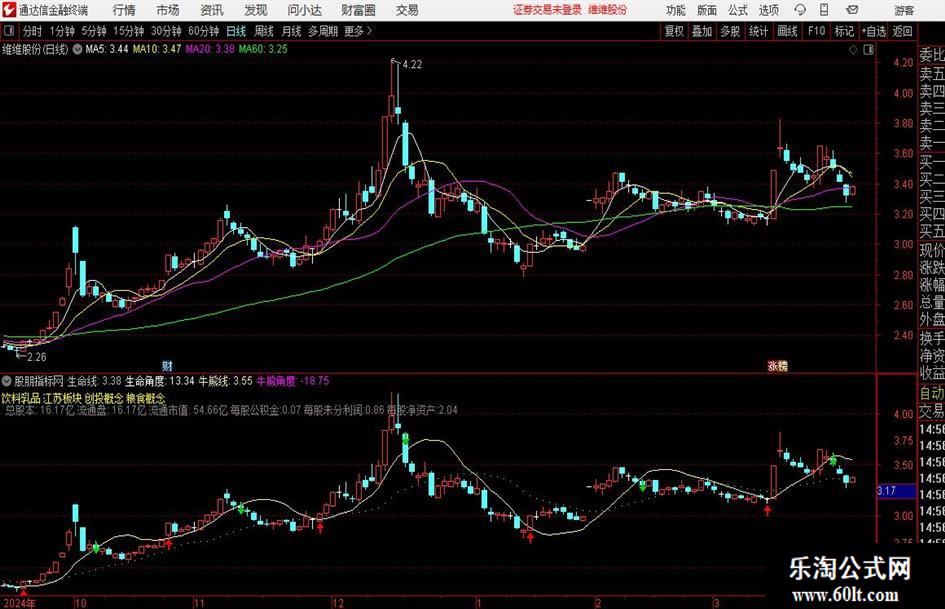Click the 统计 statistics button
Screen dimensions: 945x609
click(758, 31)
